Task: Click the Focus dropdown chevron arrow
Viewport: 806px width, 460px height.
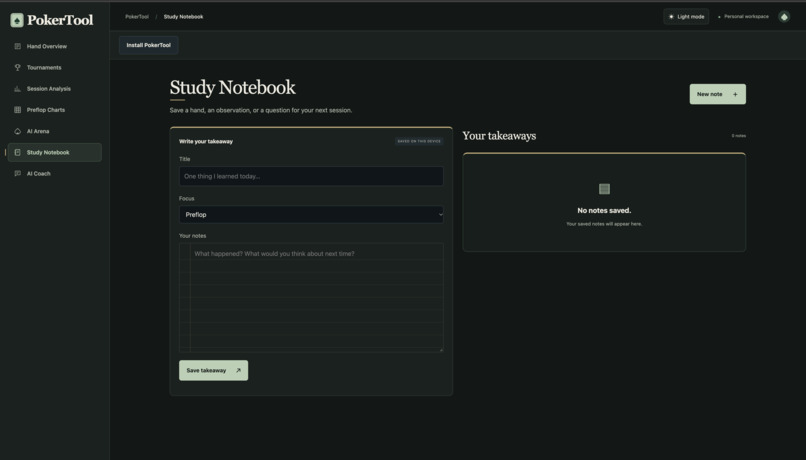Action: (440, 214)
